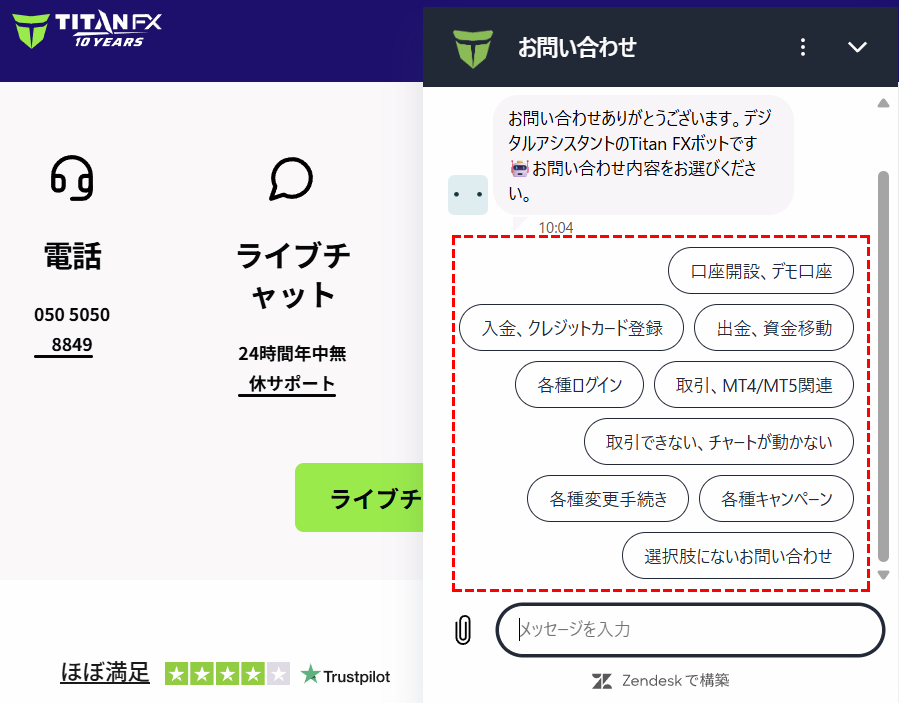Choose the 各種ログイン quick reply
Viewport: 899px width, 703px height.
(579, 384)
